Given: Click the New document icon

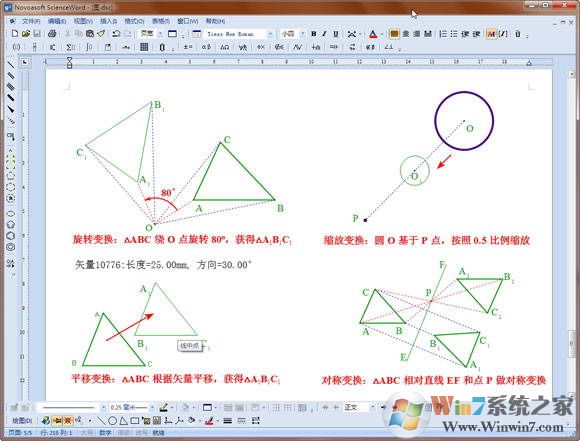Looking at the screenshot, I should (x=14, y=34).
